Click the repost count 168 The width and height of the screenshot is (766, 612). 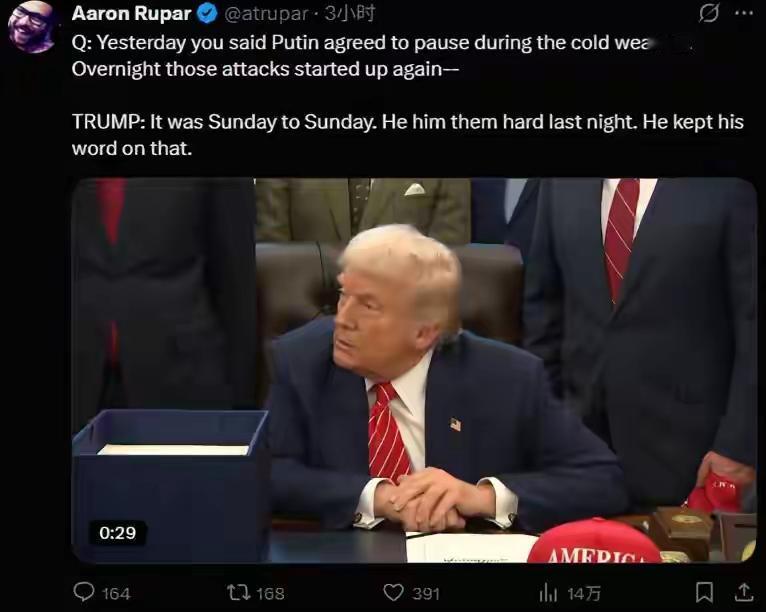[270, 593]
